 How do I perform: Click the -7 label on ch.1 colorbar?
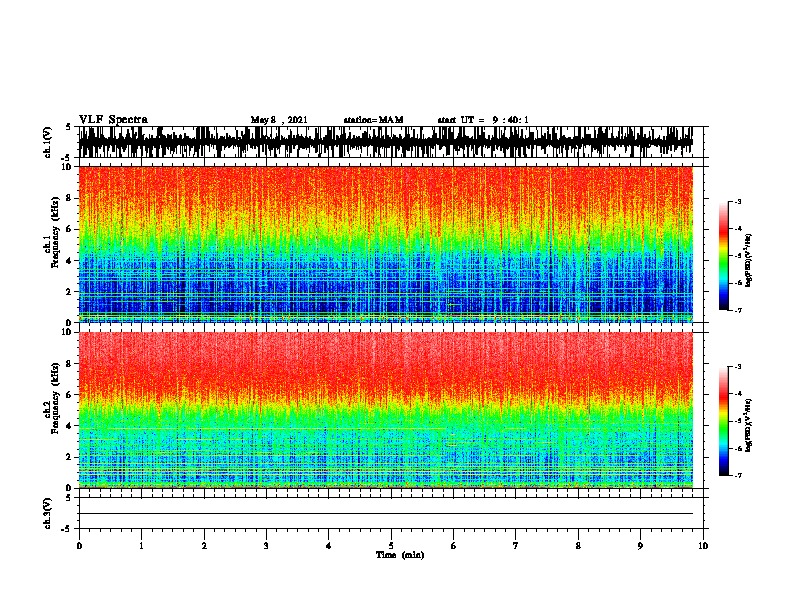(x=737, y=310)
